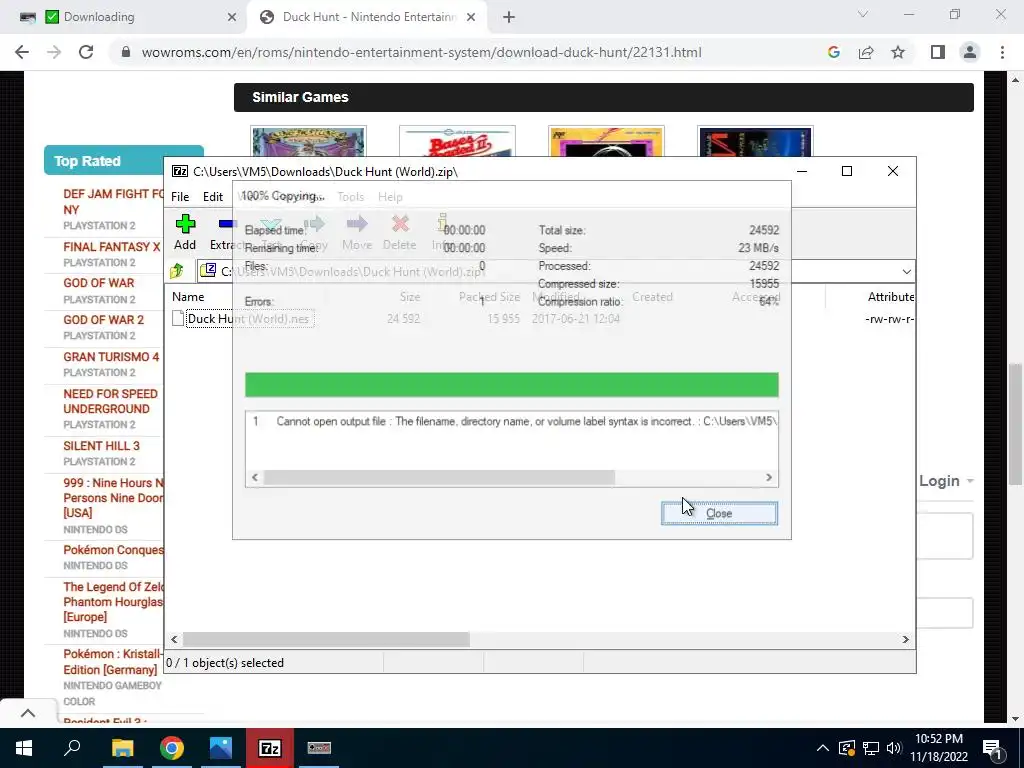
Task: Open SILENT HILL 3 link
Action: pyautogui.click(x=101, y=446)
